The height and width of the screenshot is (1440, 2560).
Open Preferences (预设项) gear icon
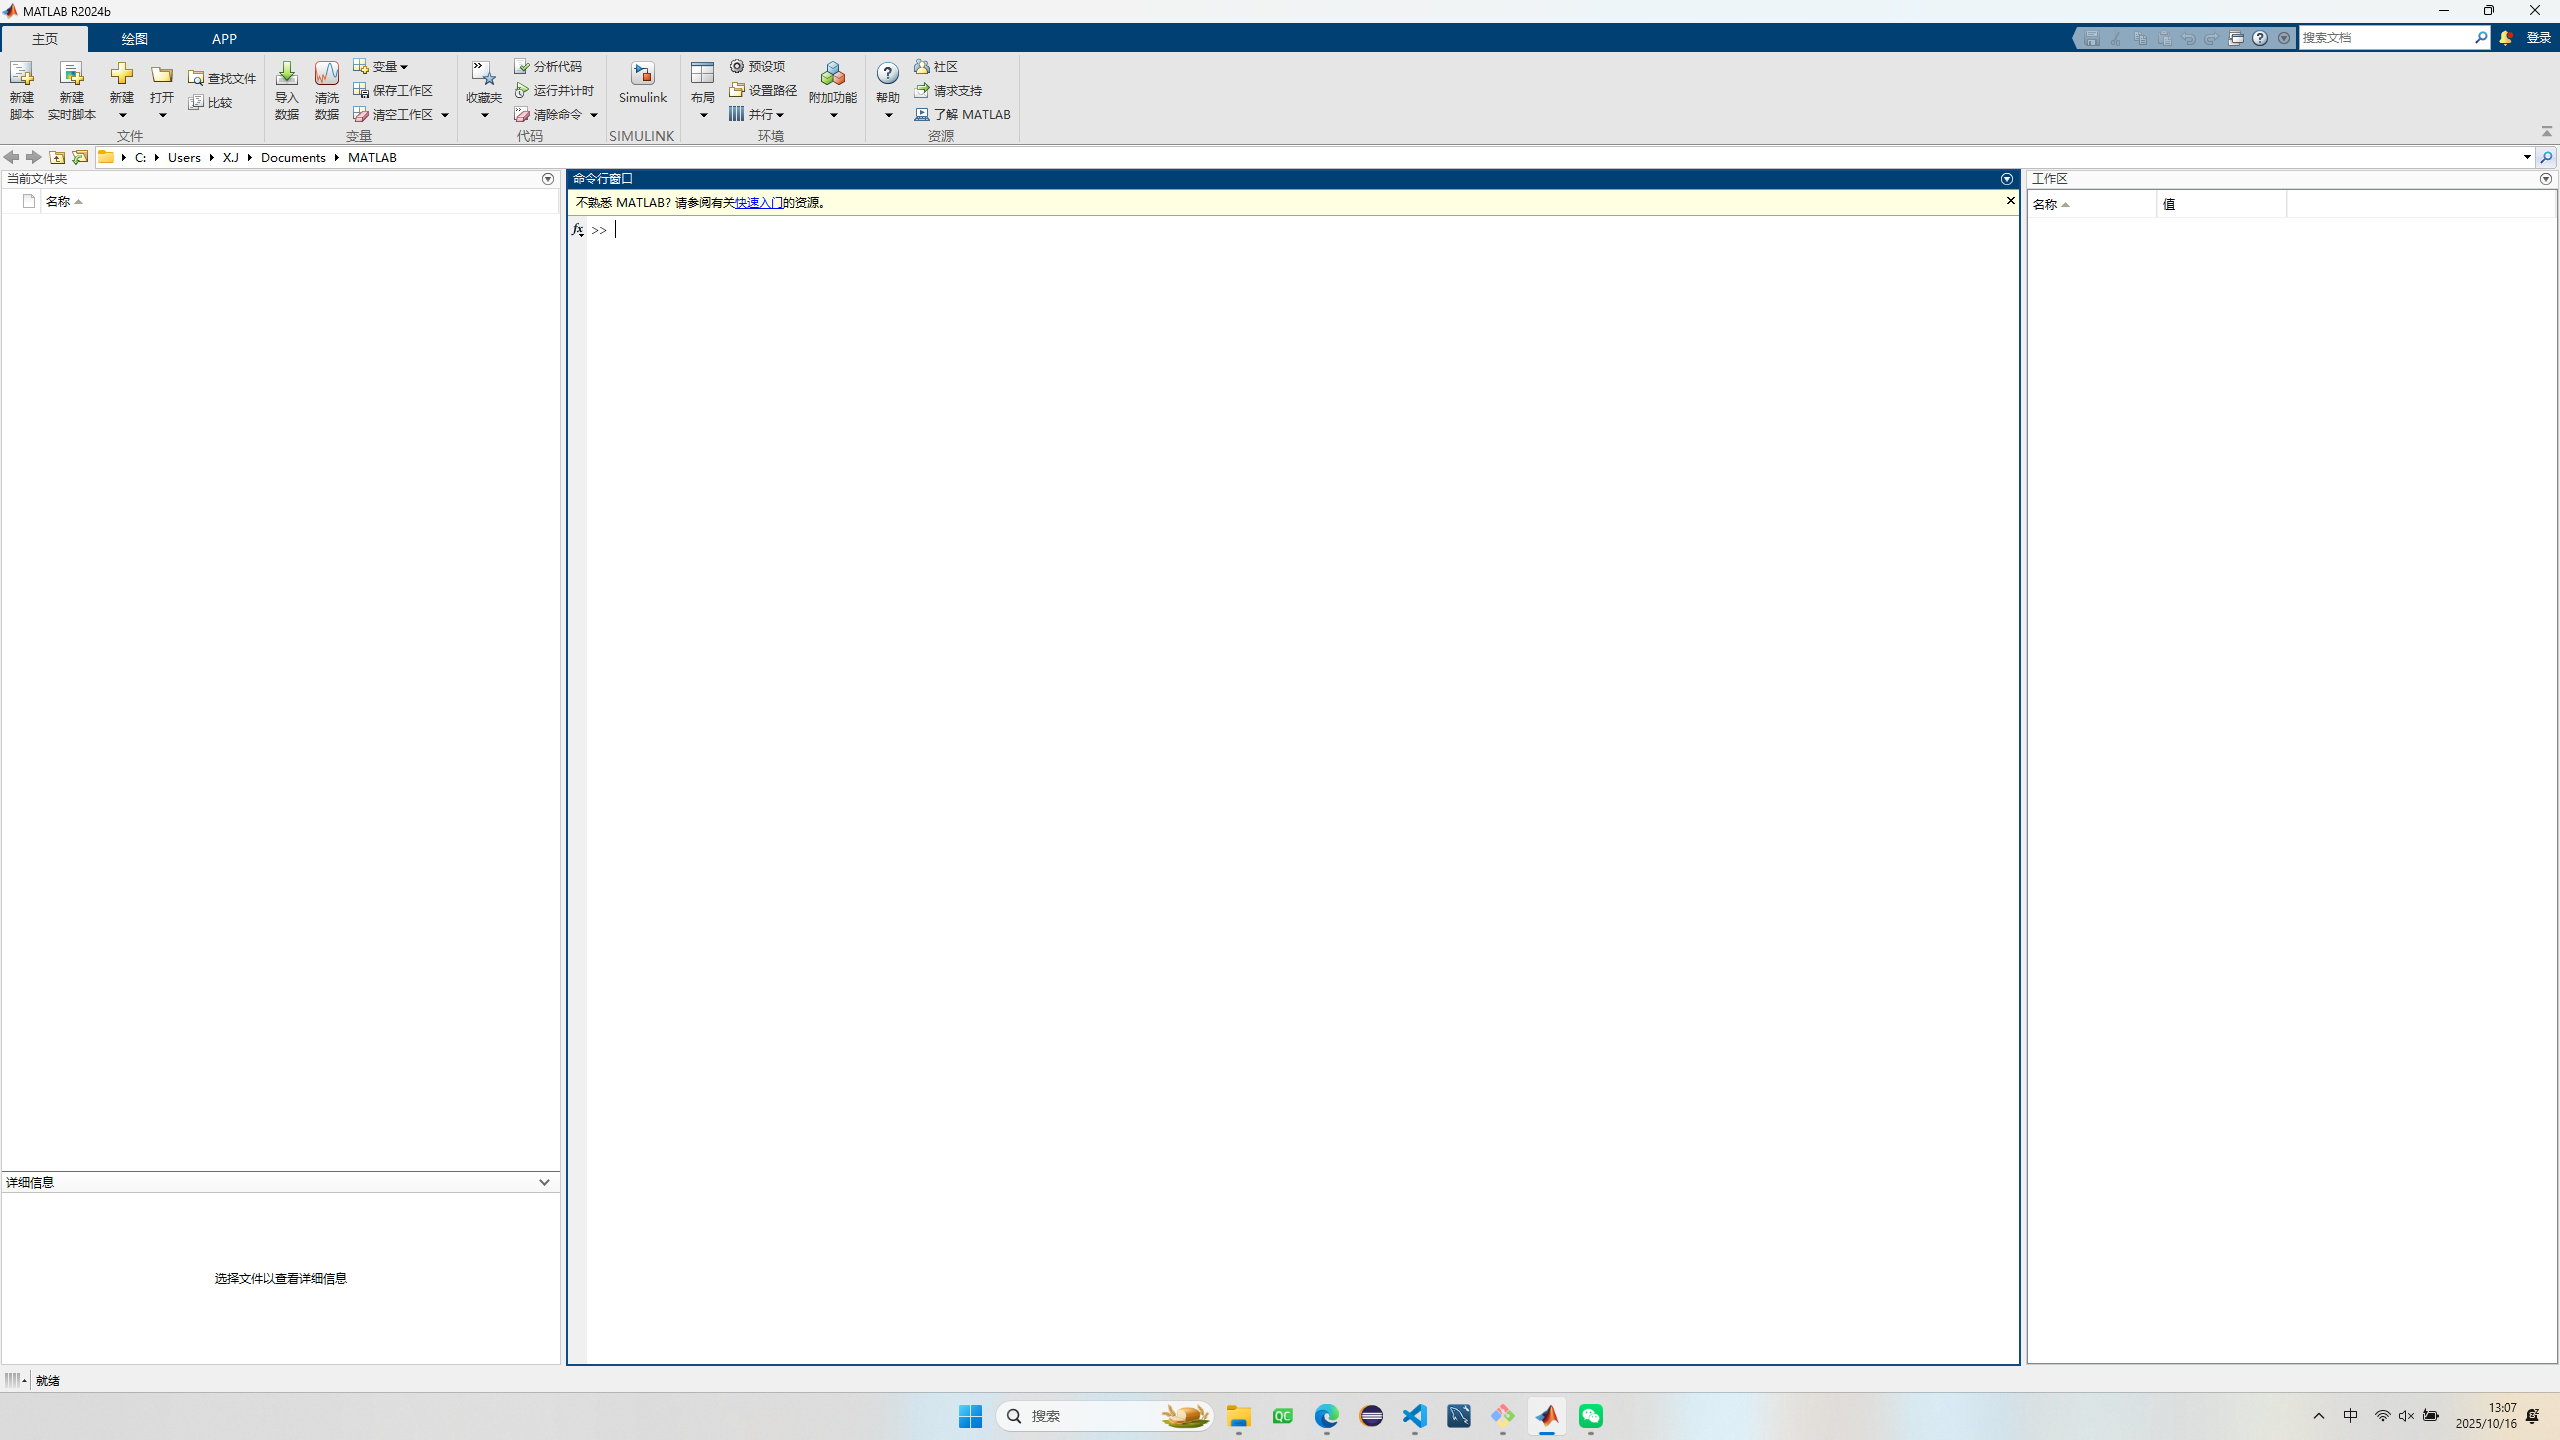(737, 66)
